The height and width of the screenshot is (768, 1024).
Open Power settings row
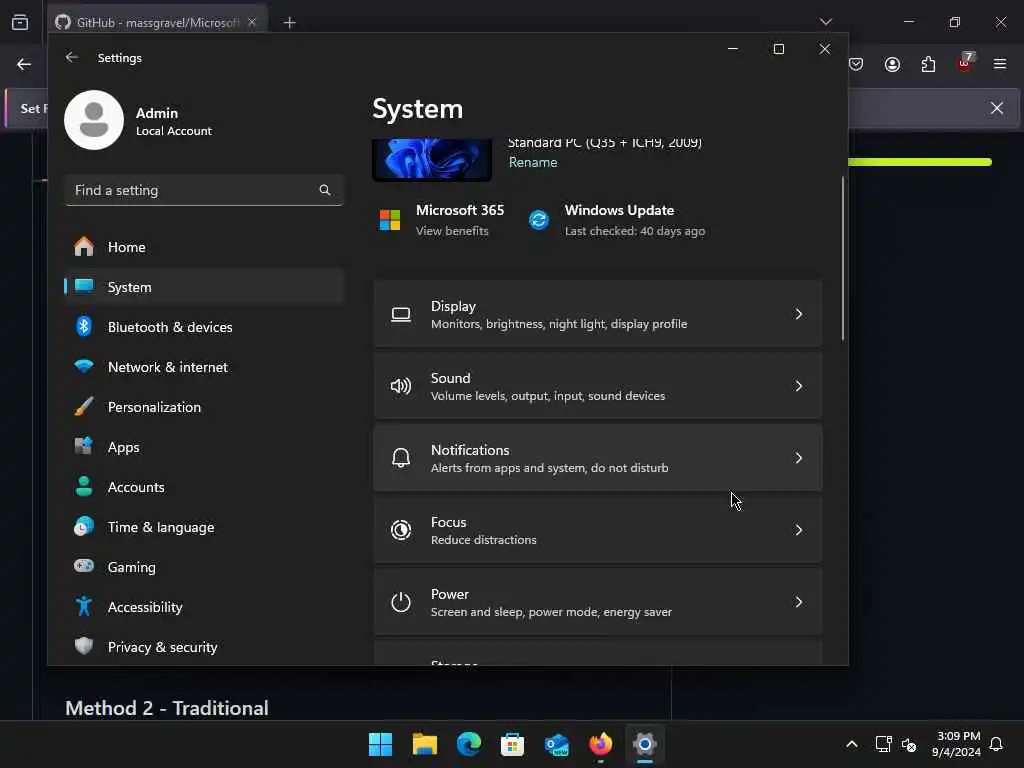(x=598, y=601)
